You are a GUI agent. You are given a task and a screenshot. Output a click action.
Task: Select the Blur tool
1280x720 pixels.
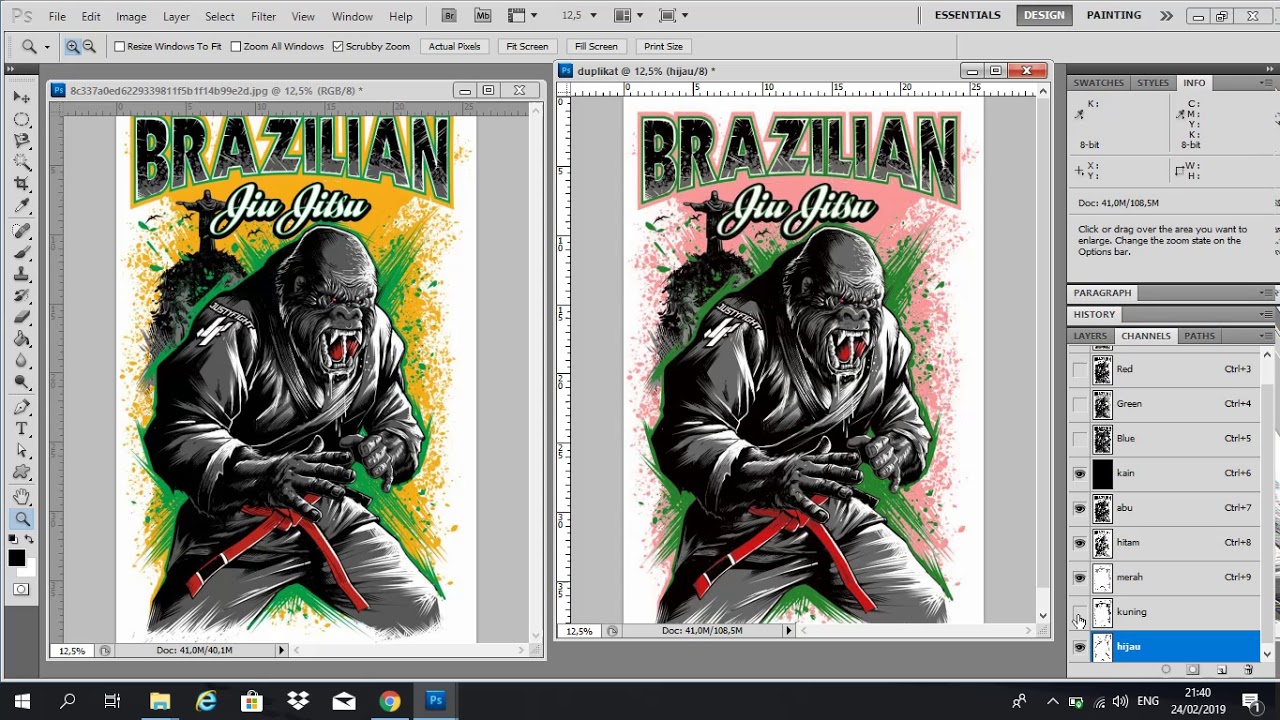tap(22, 360)
